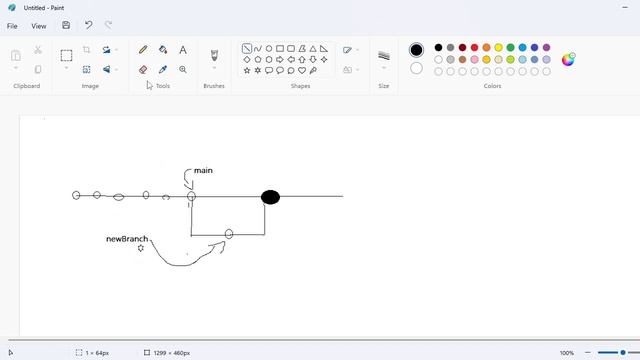The image size is (640, 360).
Task: Activate Color 2 white background selector
Action: pyautogui.click(x=416, y=68)
